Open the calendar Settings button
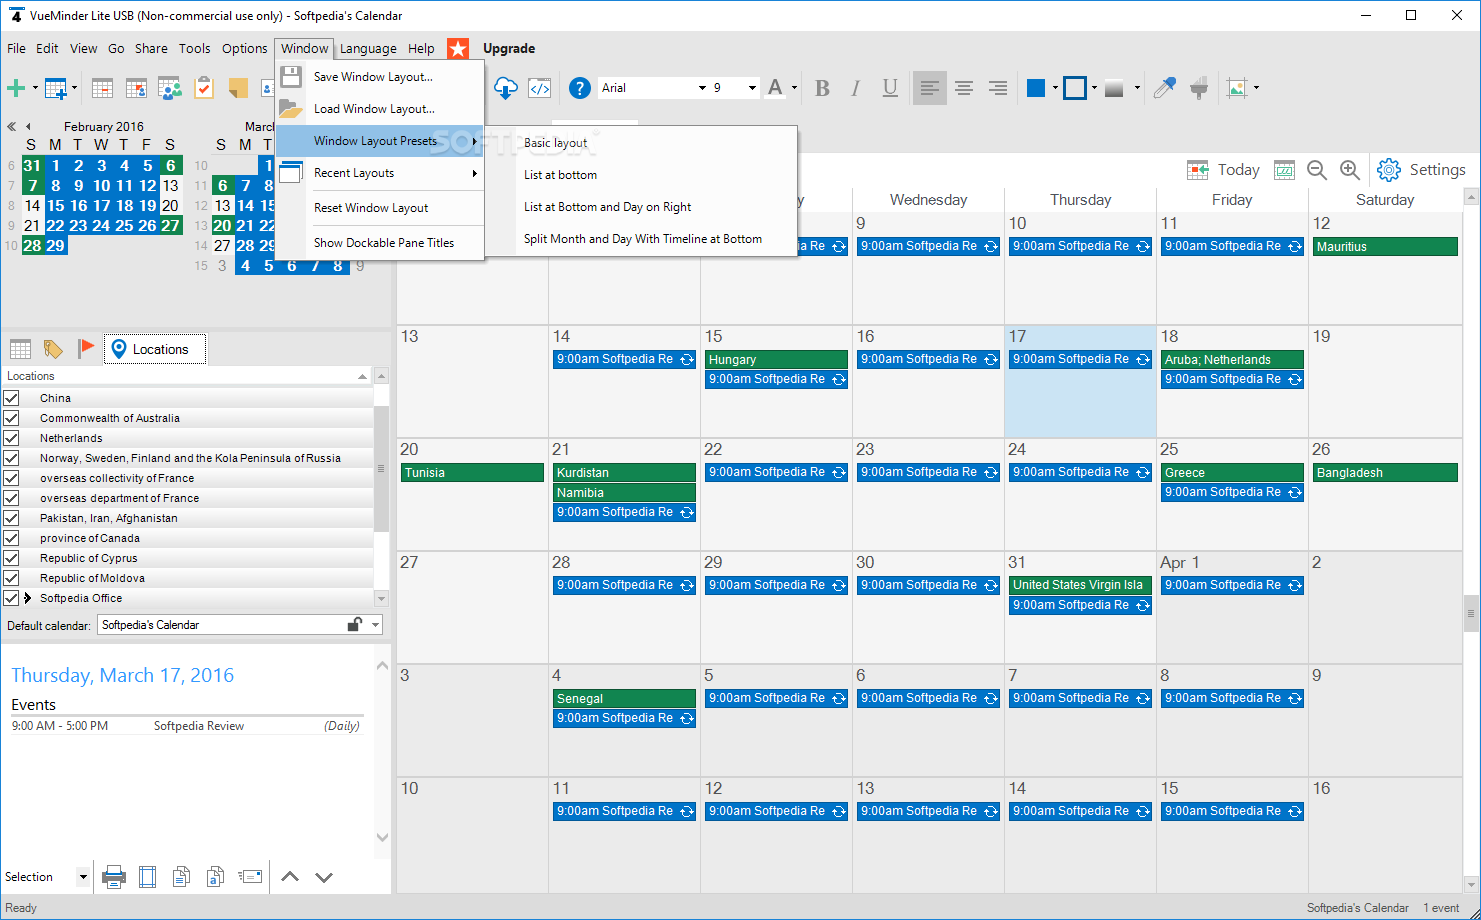 pyautogui.click(x=1421, y=170)
